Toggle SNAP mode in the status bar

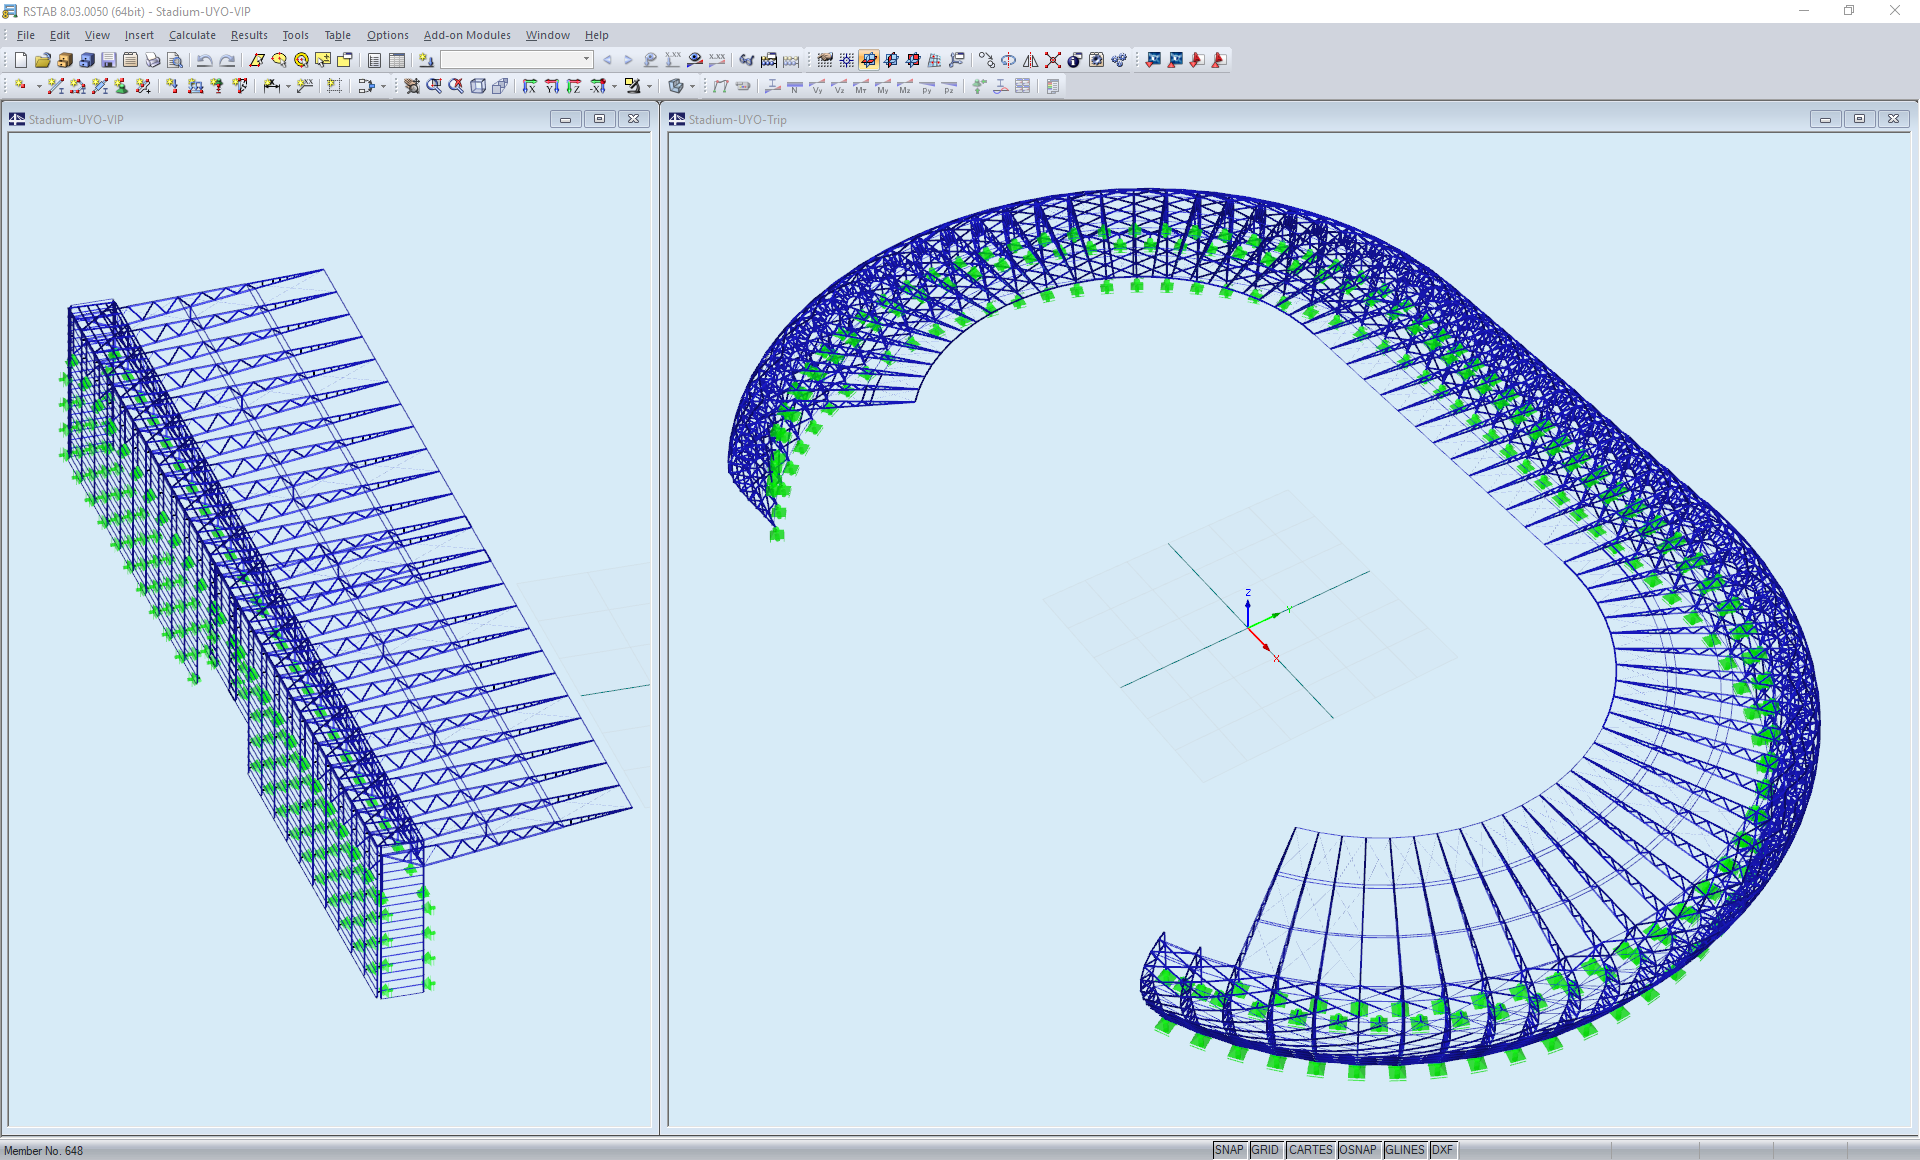[x=1229, y=1150]
